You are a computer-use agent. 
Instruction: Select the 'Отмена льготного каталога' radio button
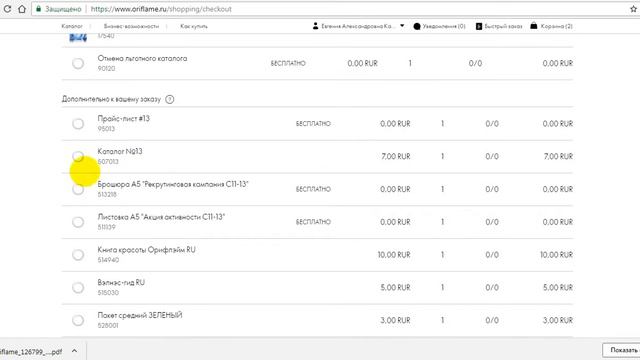(78, 63)
